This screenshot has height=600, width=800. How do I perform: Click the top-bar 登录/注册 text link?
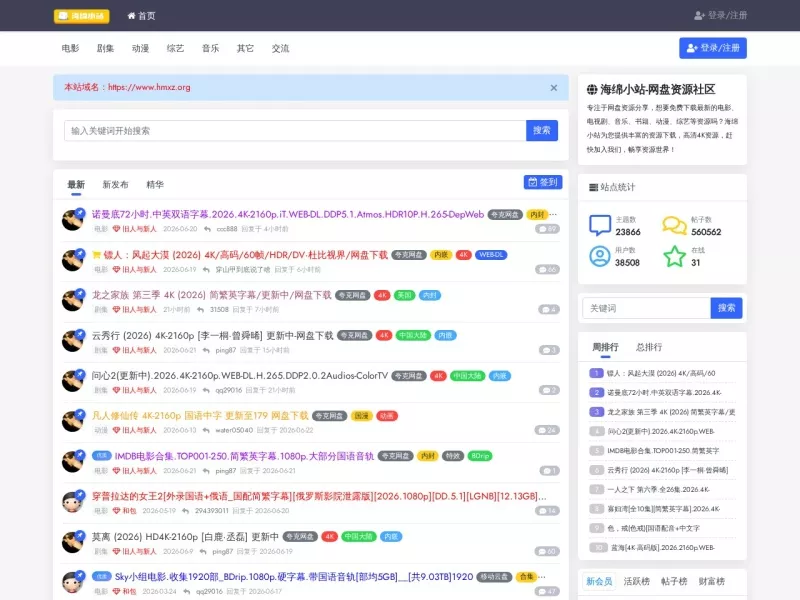(720, 15)
